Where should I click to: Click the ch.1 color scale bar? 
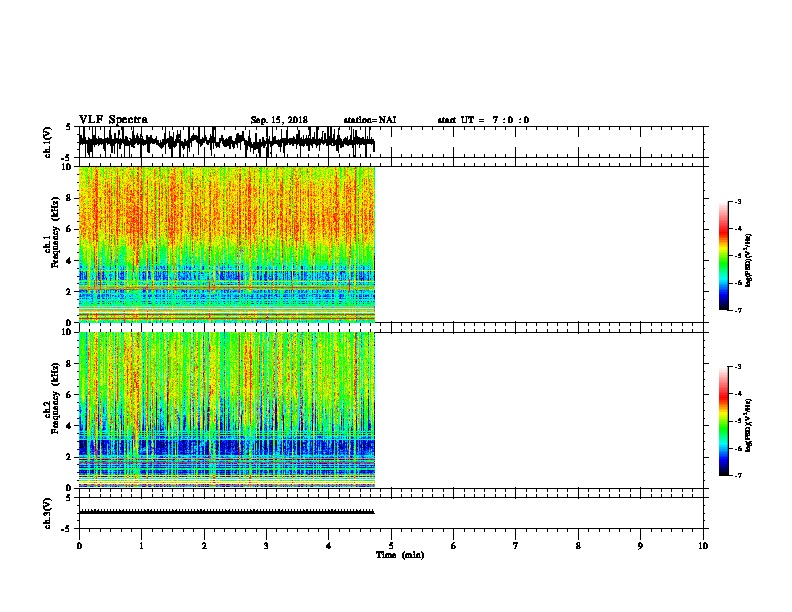coord(723,256)
